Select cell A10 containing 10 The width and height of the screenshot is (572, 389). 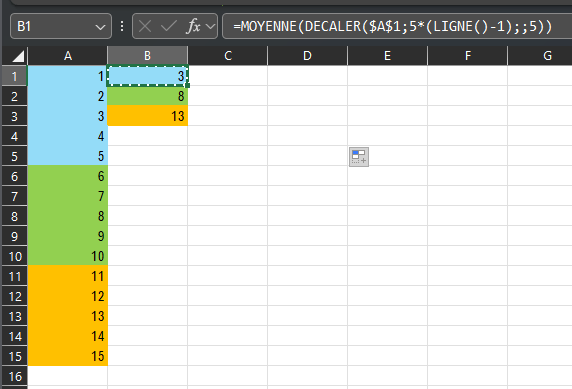[67, 256]
